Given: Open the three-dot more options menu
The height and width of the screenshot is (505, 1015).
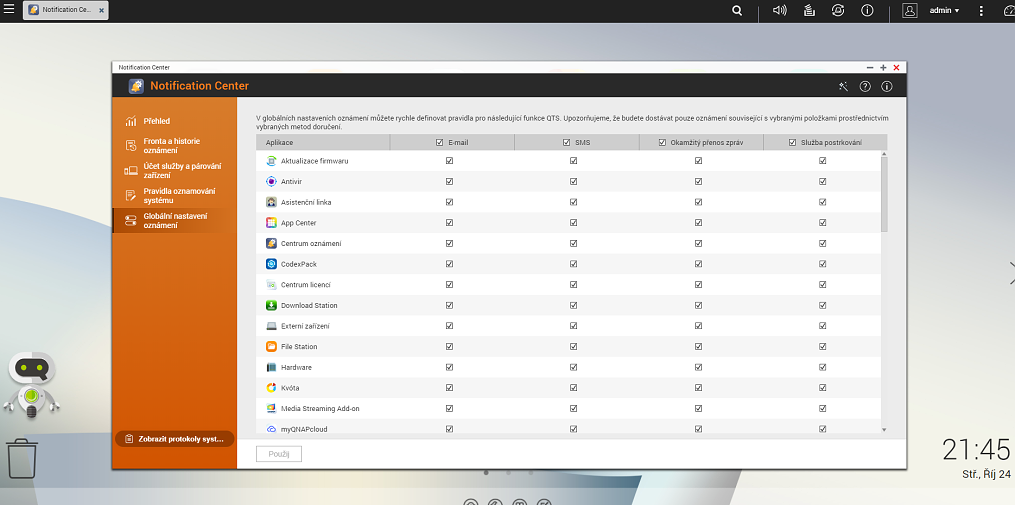Looking at the screenshot, I should coord(981,10).
